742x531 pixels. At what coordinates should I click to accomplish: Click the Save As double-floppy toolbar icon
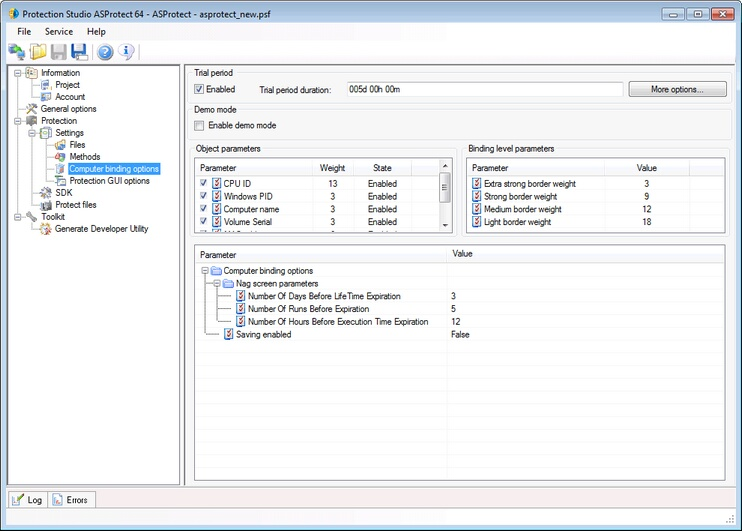pyautogui.click(x=80, y=52)
